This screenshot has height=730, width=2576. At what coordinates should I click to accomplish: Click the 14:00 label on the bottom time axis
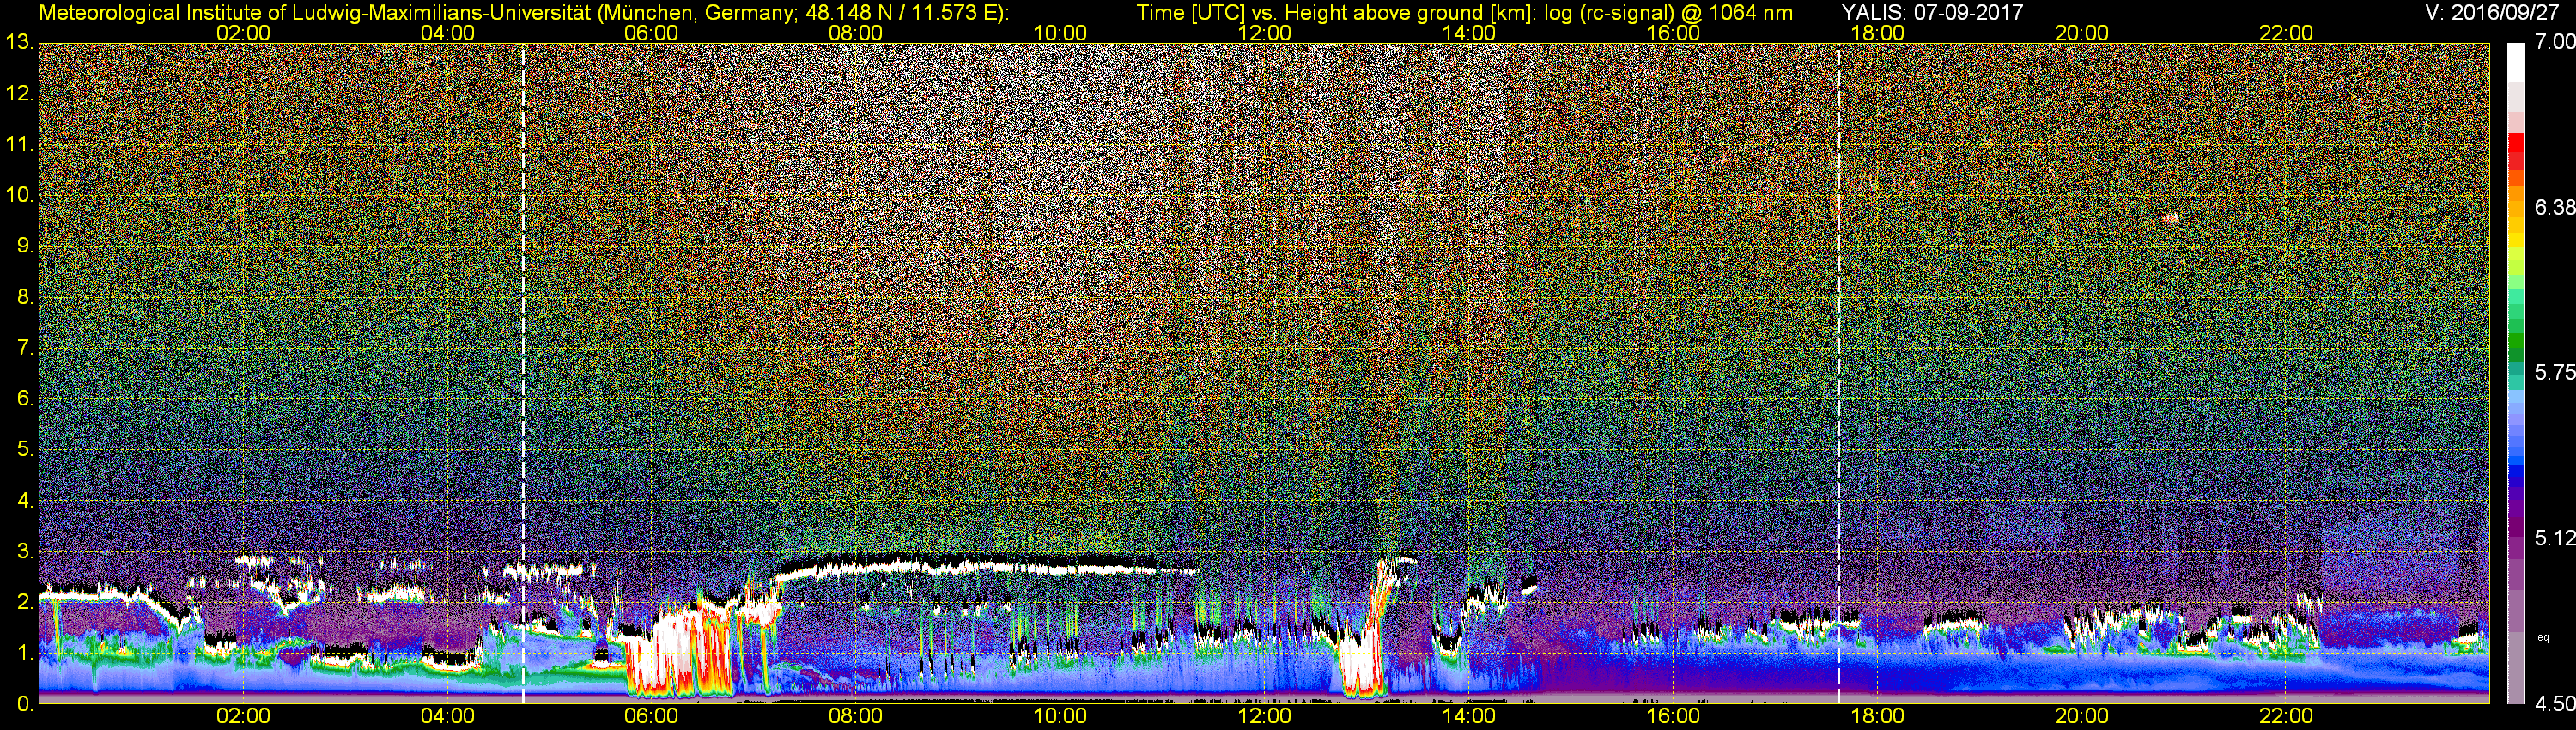(x=1469, y=716)
